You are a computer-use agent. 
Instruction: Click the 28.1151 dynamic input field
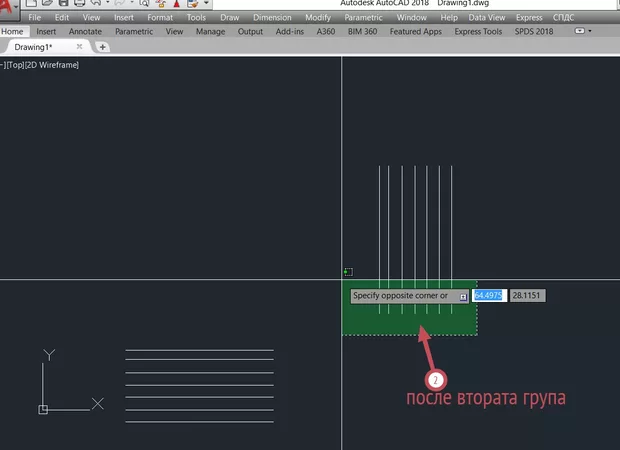(527, 295)
